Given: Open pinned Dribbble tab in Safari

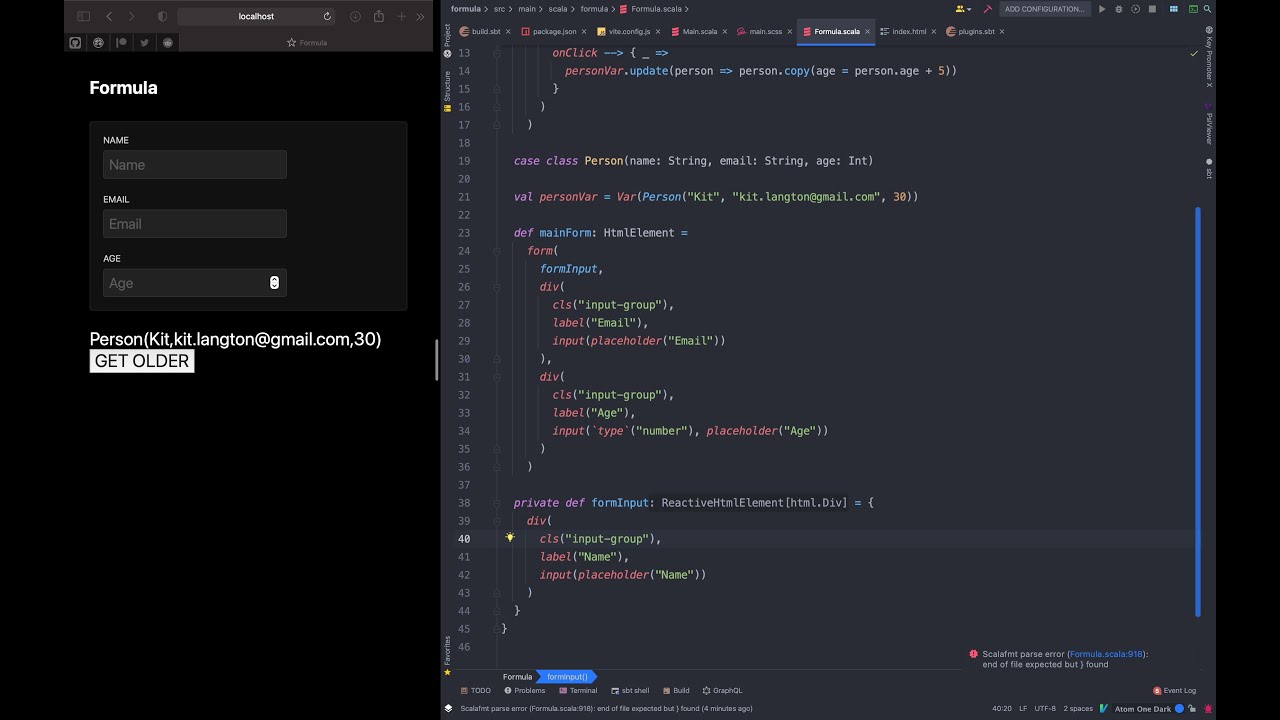Looking at the screenshot, I should click(98, 43).
